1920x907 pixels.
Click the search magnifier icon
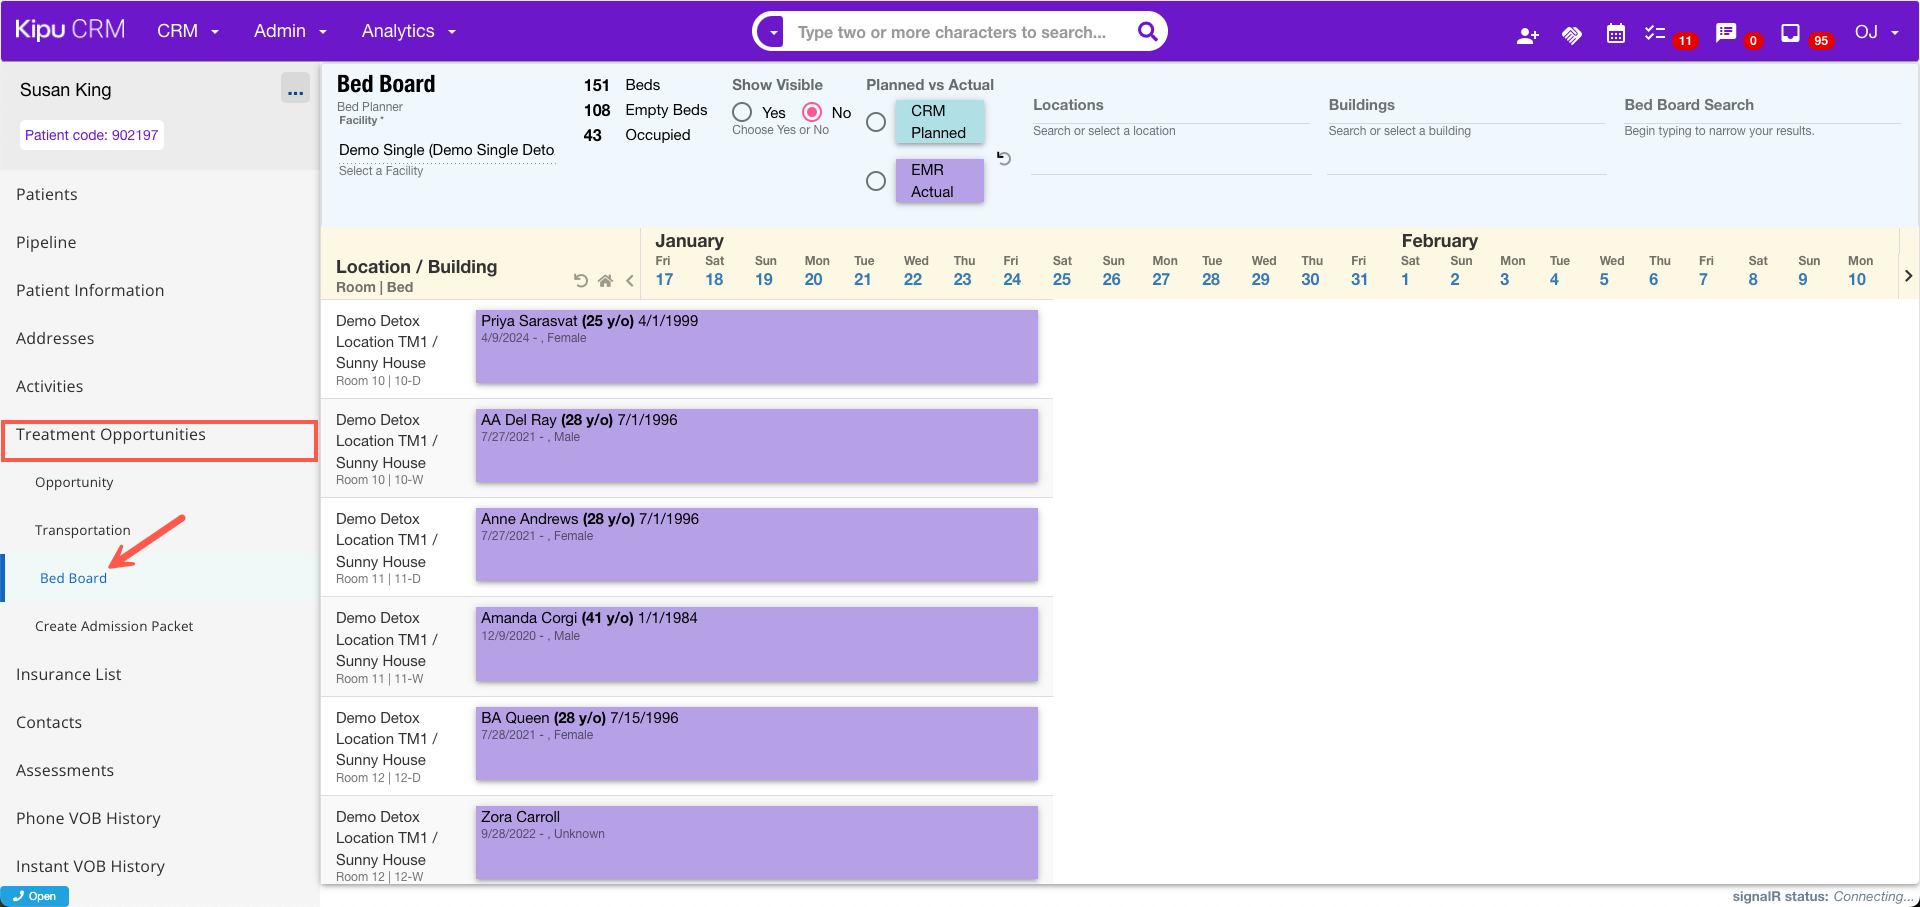point(1147,32)
